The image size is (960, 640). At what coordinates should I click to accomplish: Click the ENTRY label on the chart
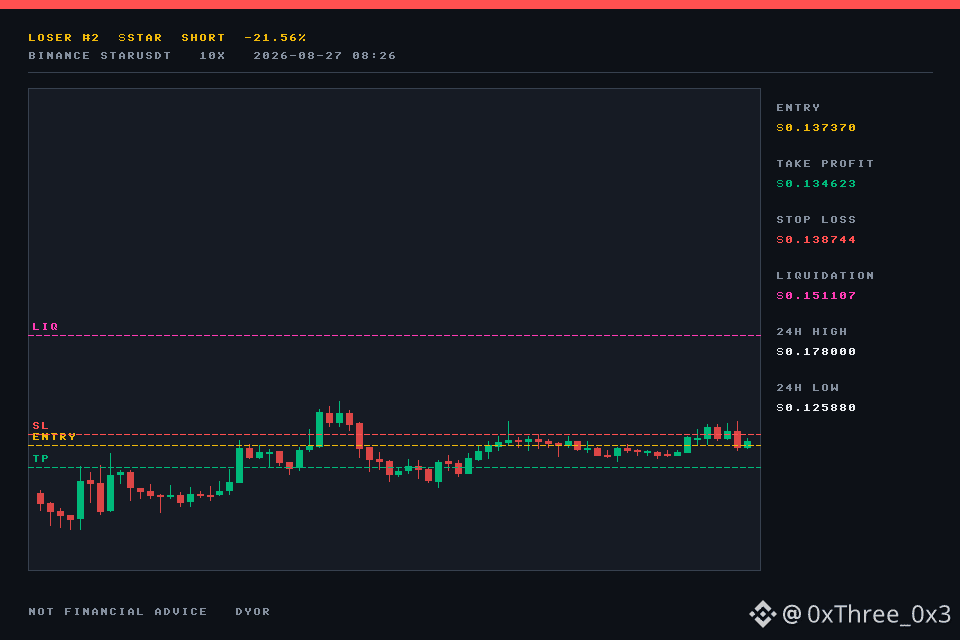(x=54, y=437)
